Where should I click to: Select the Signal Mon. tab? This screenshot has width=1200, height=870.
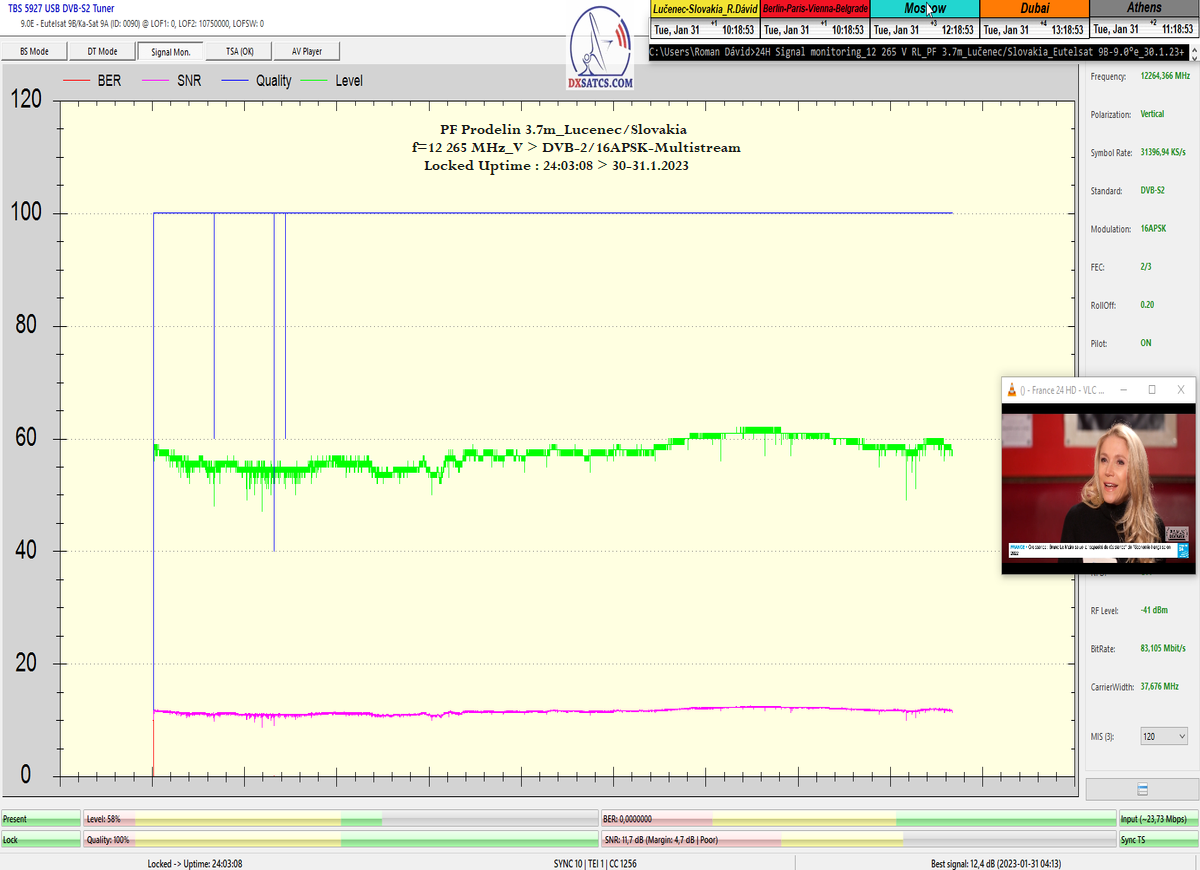[170, 51]
